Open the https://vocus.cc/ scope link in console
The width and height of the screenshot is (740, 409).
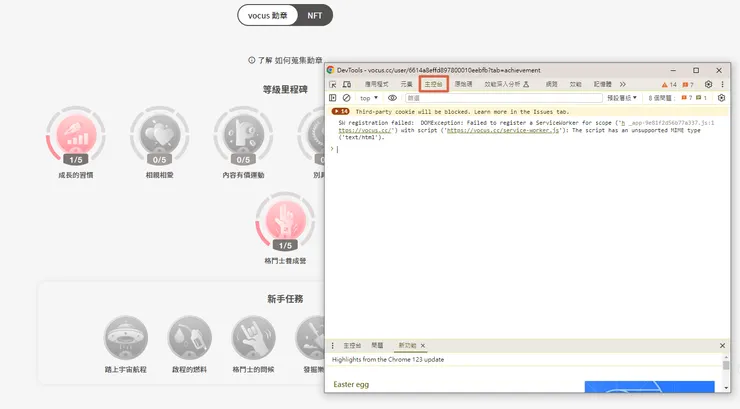[x=365, y=130]
